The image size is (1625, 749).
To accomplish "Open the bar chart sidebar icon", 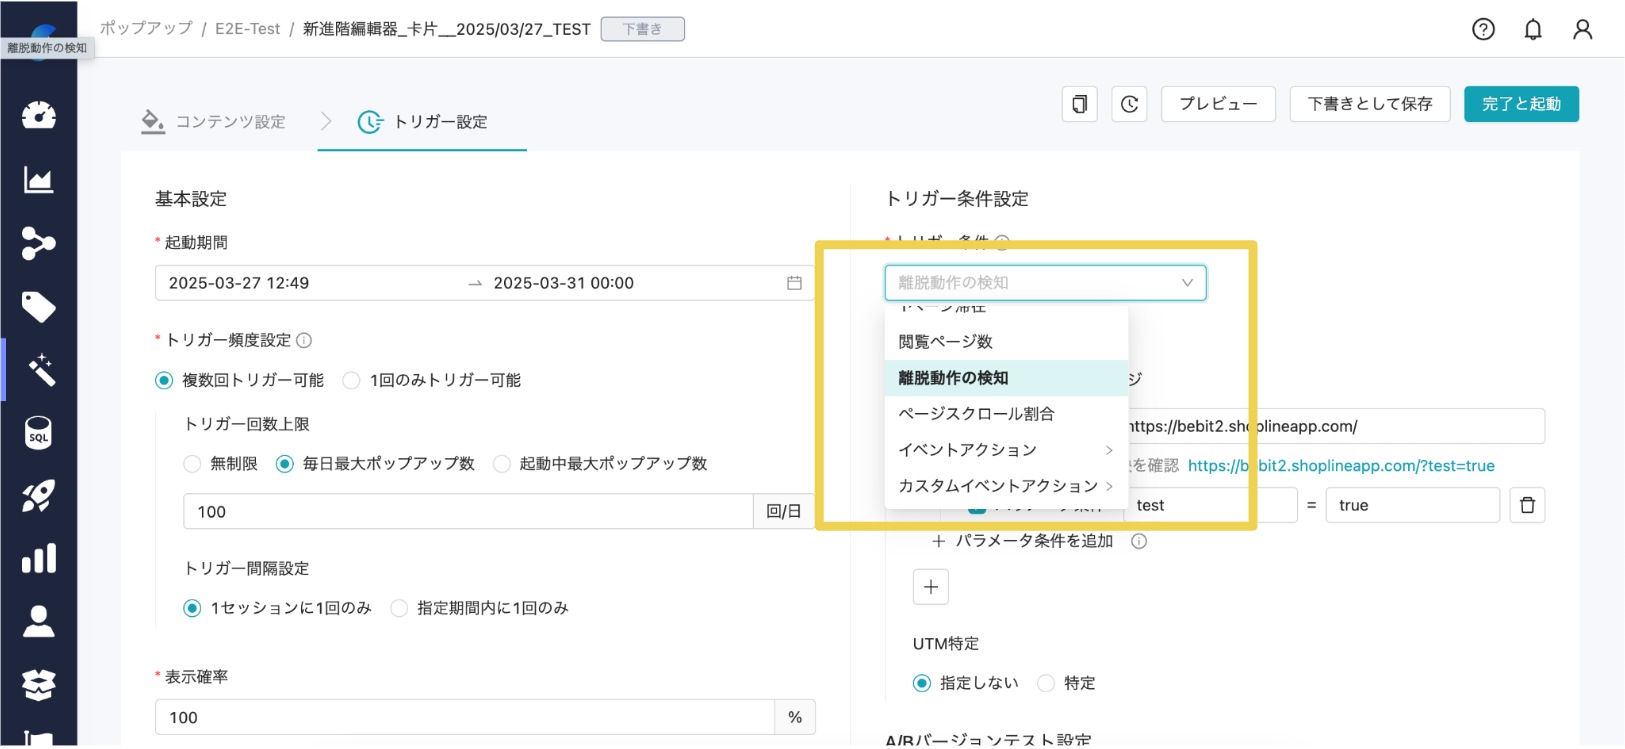I will [39, 558].
